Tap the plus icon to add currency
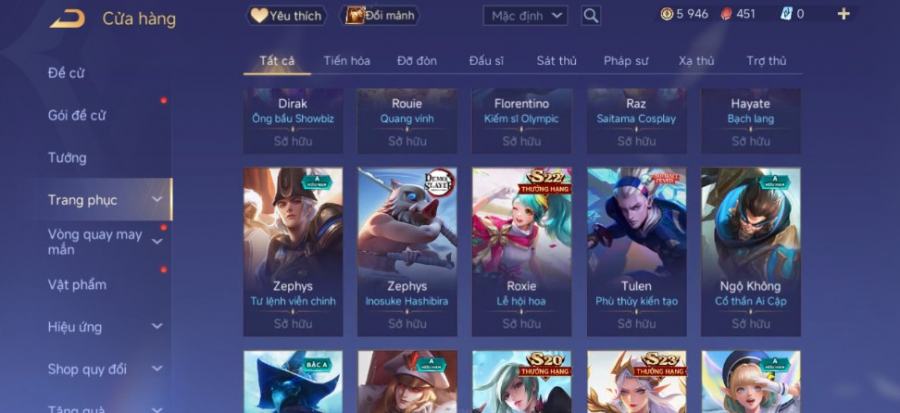Viewport: 900px width, 413px height. (x=843, y=14)
